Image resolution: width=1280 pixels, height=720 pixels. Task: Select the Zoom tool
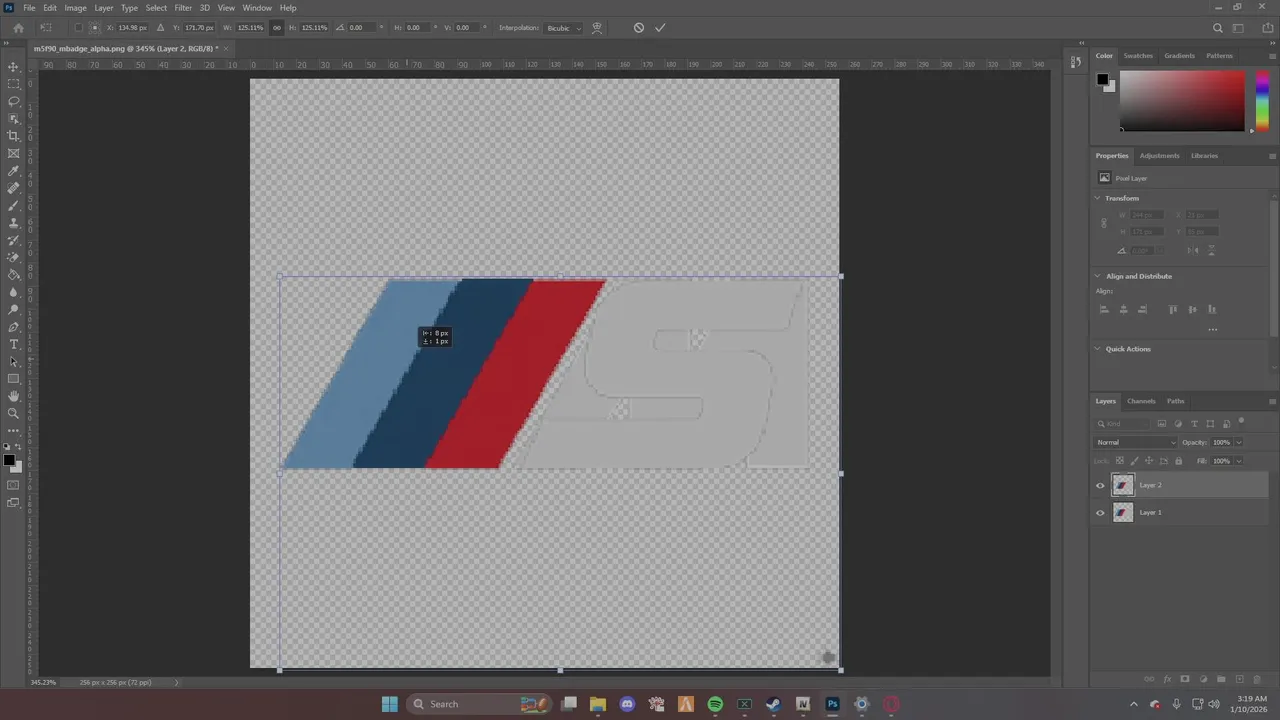tap(14, 413)
